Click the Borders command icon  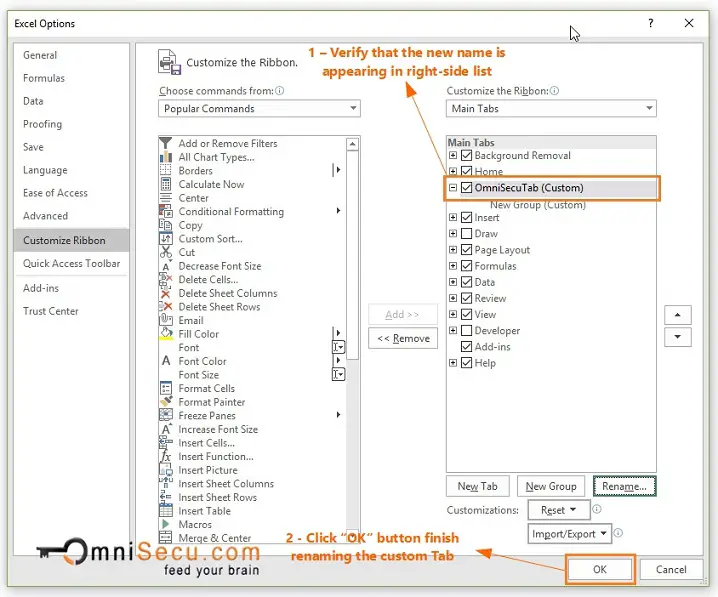tap(165, 170)
